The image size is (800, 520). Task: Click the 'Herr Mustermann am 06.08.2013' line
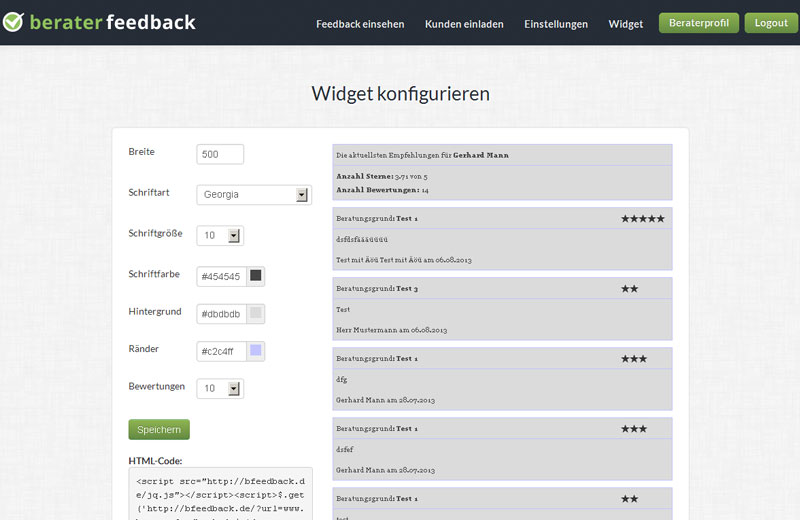pyautogui.click(x=391, y=330)
